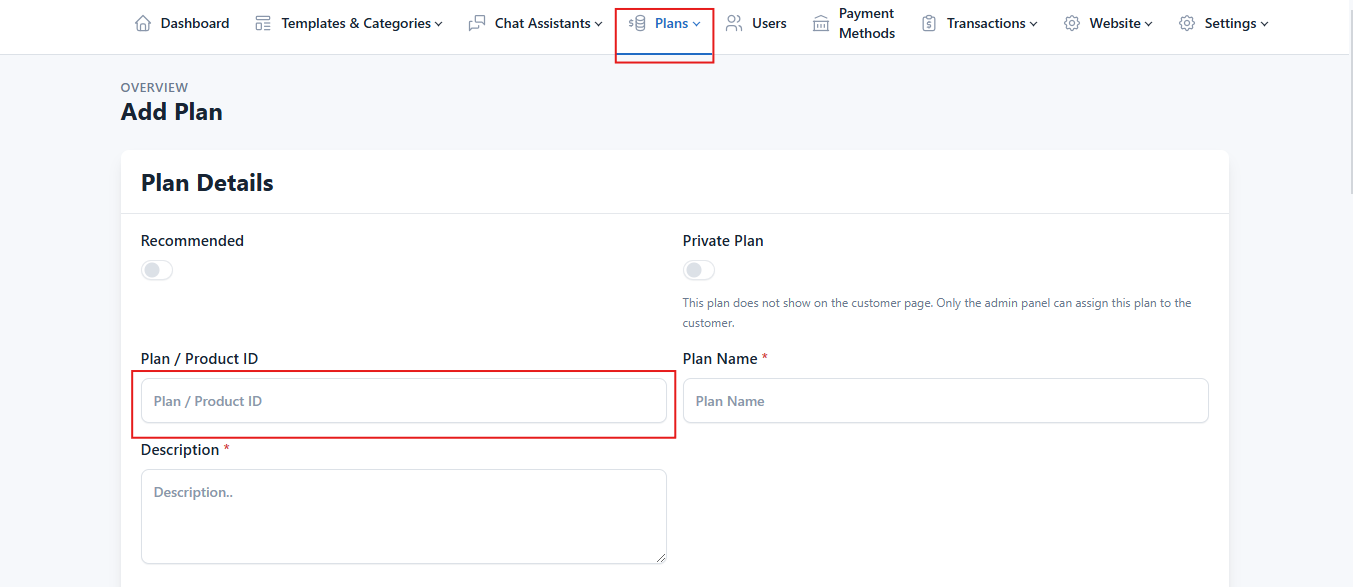Image resolution: width=1353 pixels, height=587 pixels.
Task: Click the Users people icon
Action: tap(735, 23)
